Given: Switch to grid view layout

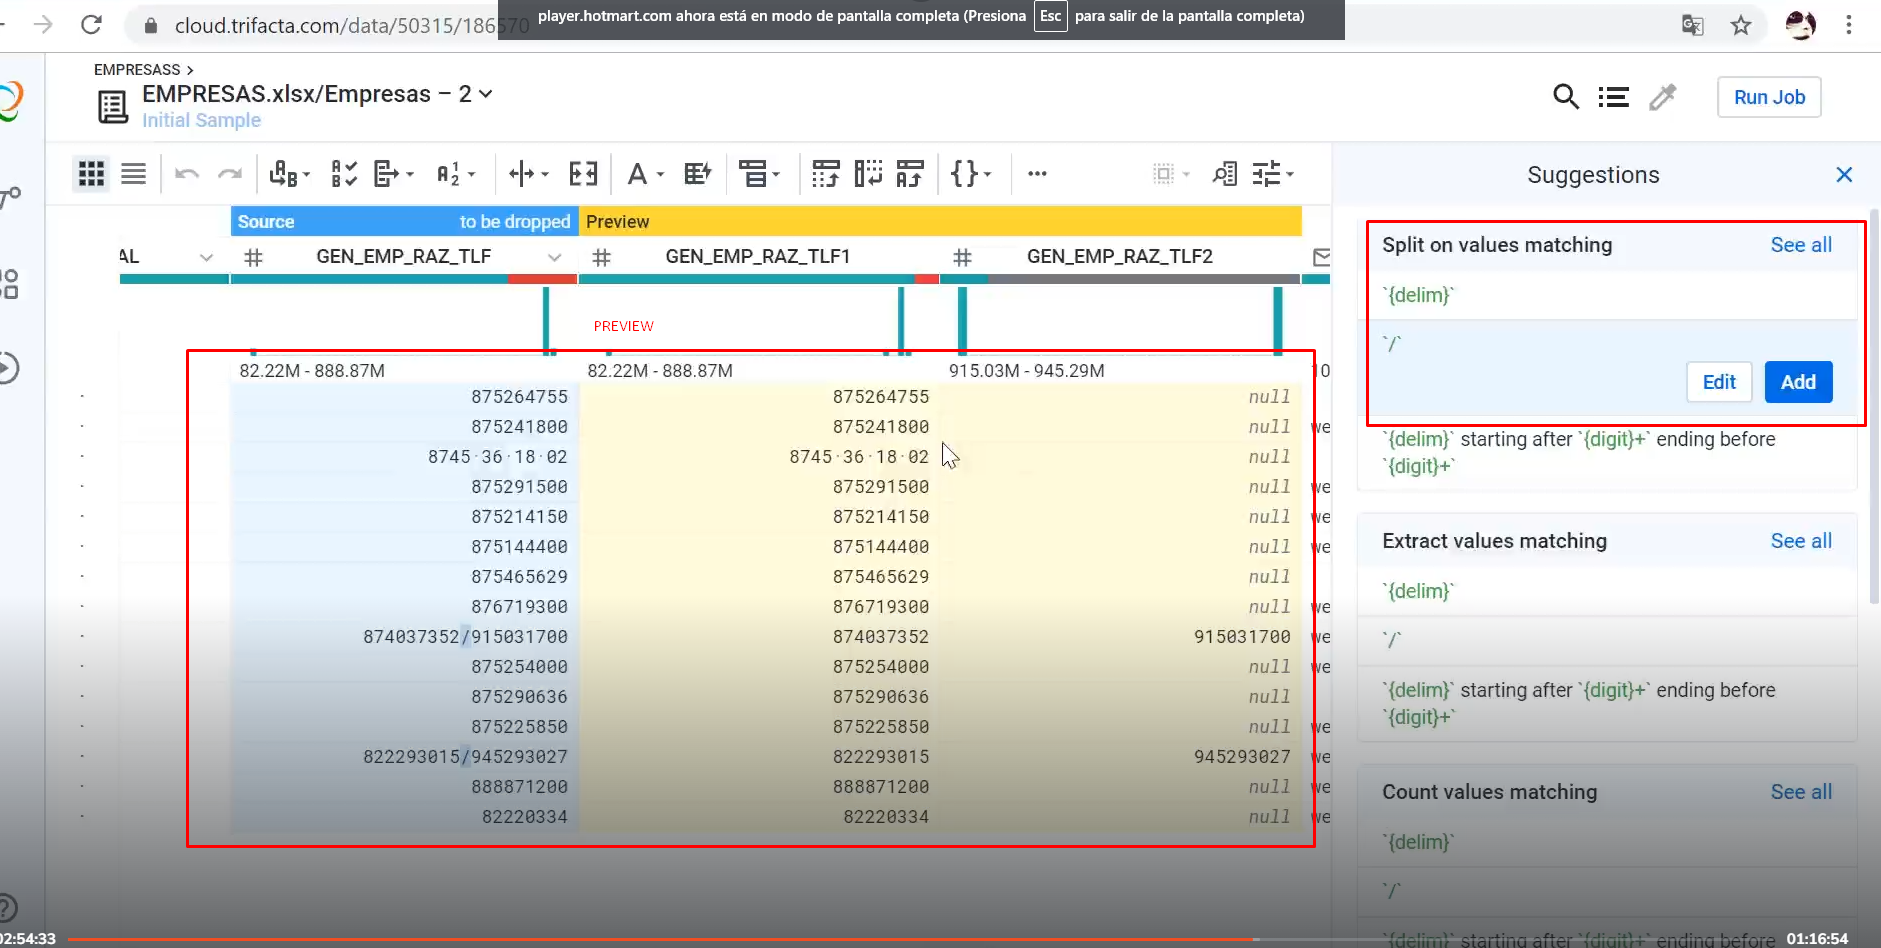Looking at the screenshot, I should point(91,173).
